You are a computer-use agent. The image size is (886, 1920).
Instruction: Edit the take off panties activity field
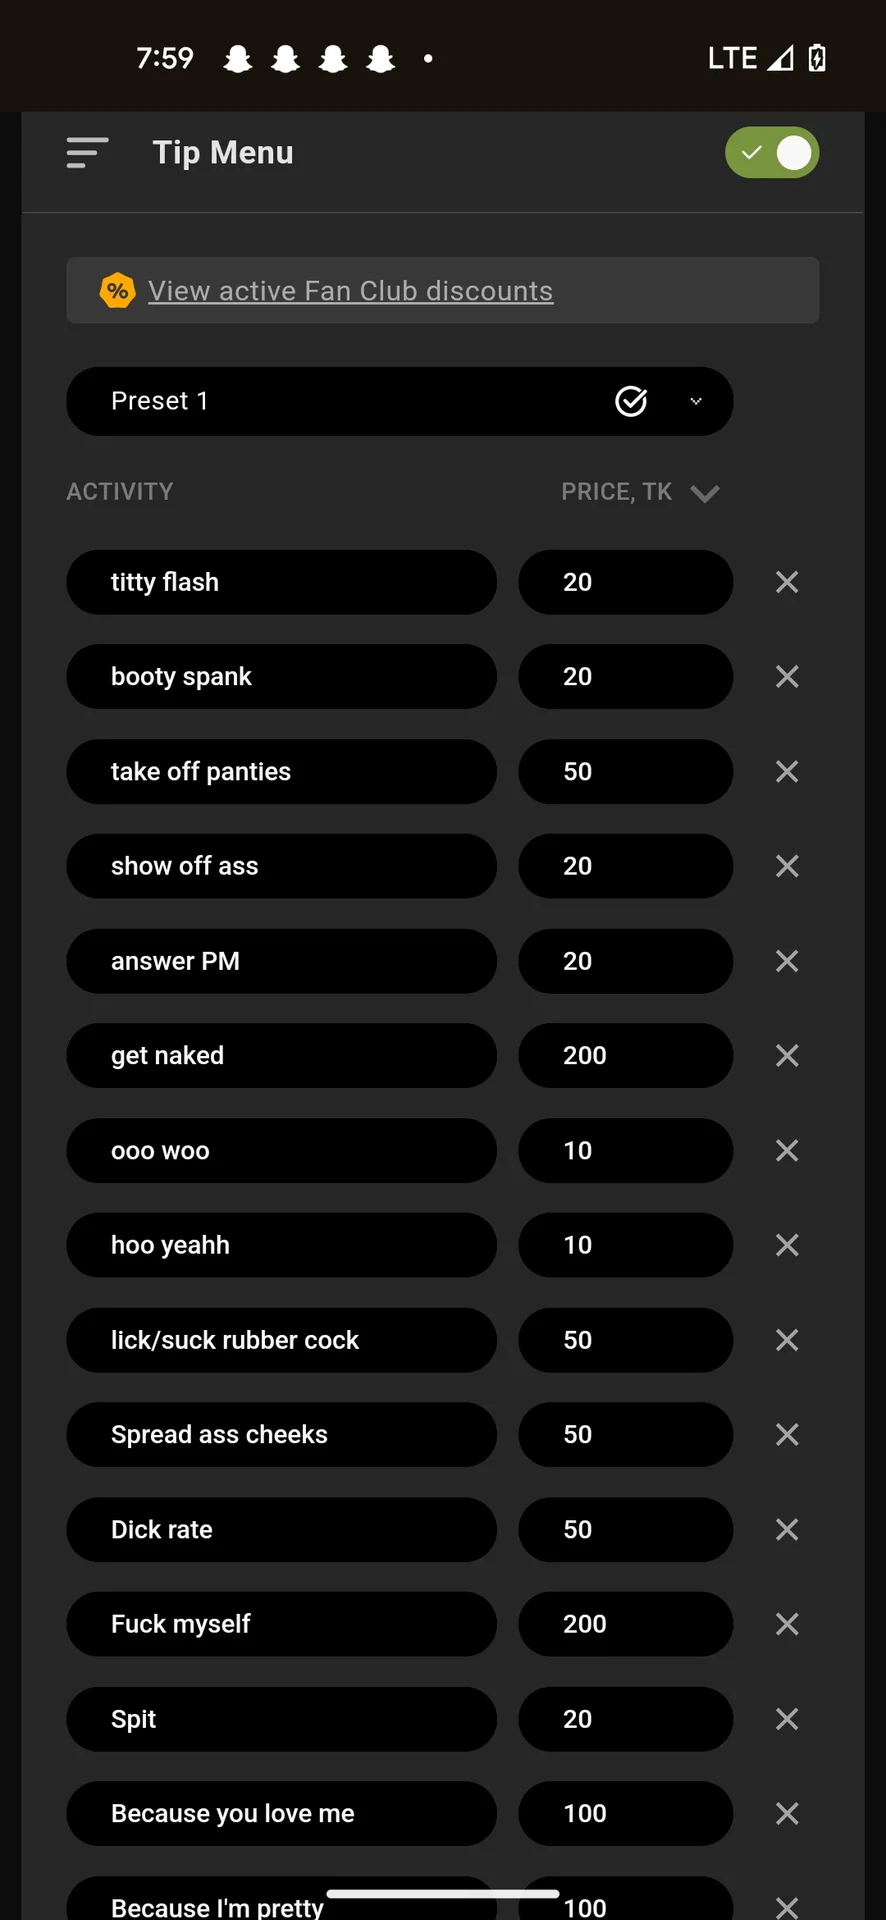(281, 772)
